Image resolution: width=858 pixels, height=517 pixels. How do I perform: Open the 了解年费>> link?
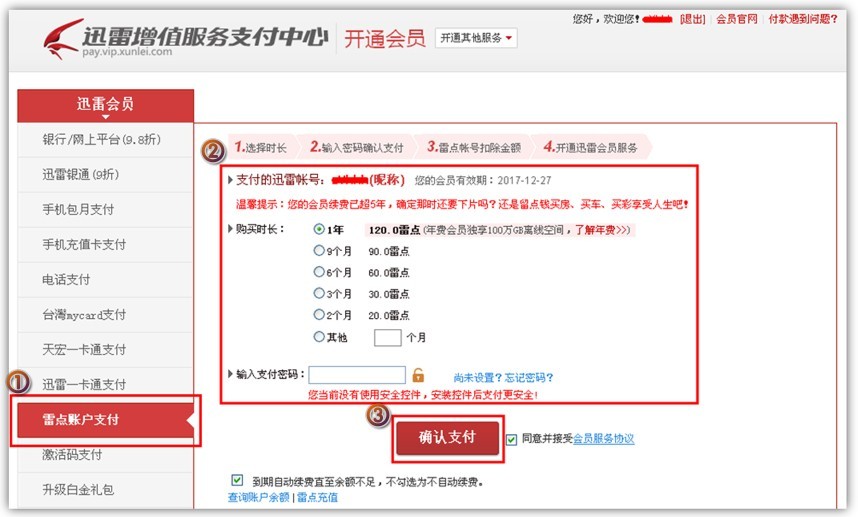(x=602, y=230)
